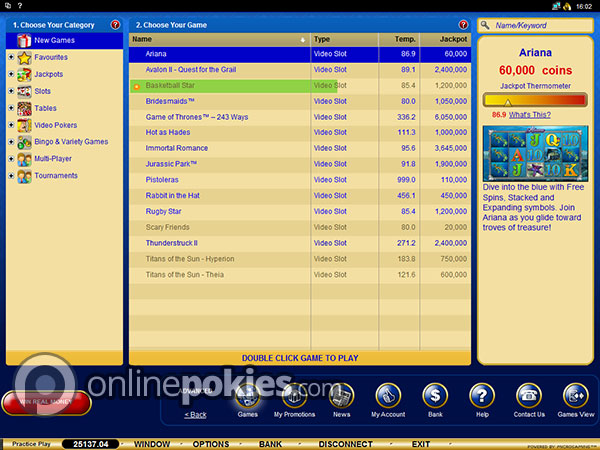Open the New Games gift icon
Image resolution: width=600 pixels, height=450 pixels.
click(24, 41)
